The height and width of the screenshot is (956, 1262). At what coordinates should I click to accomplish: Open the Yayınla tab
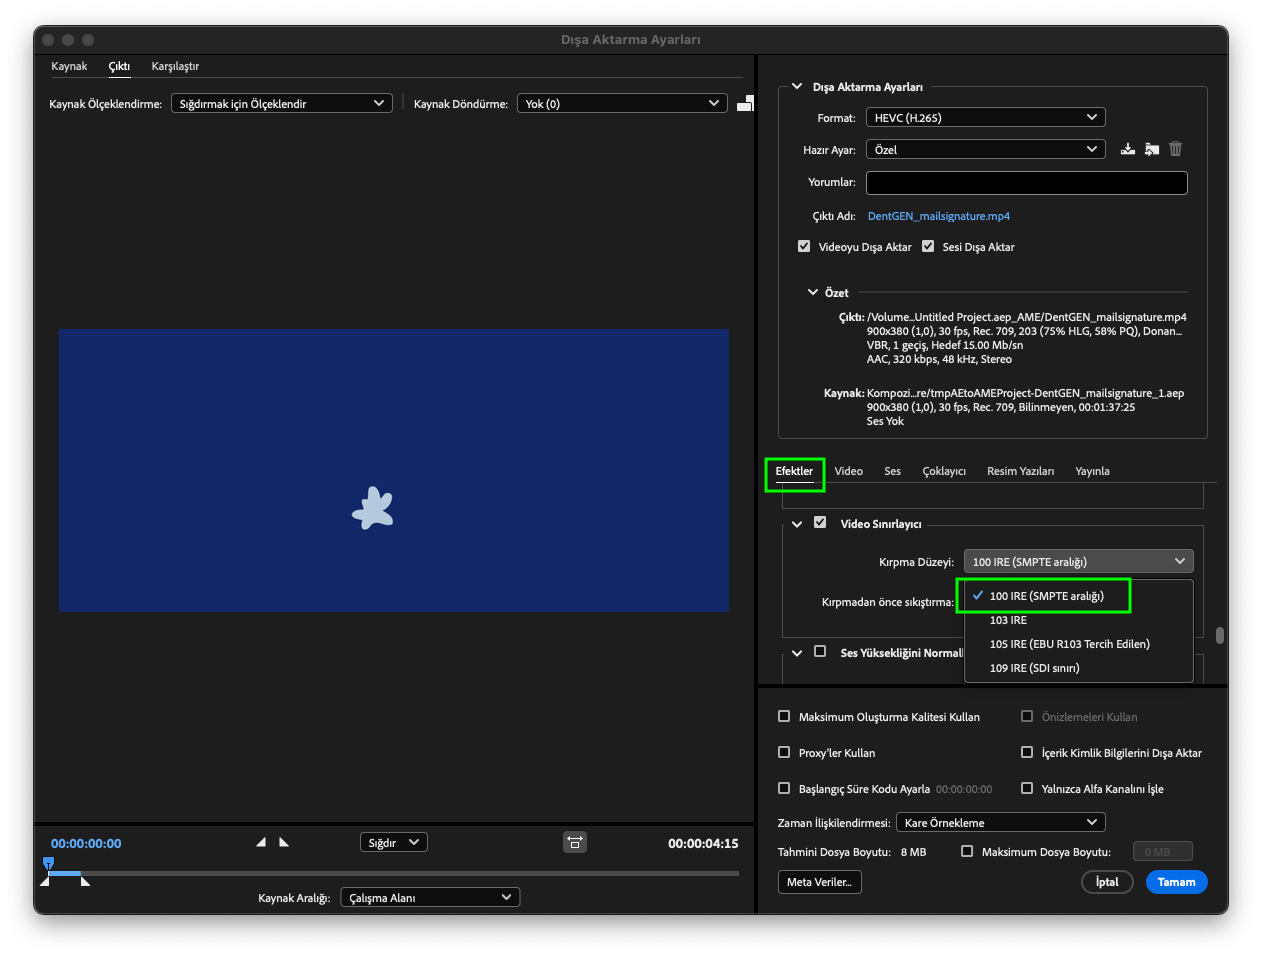click(1092, 471)
